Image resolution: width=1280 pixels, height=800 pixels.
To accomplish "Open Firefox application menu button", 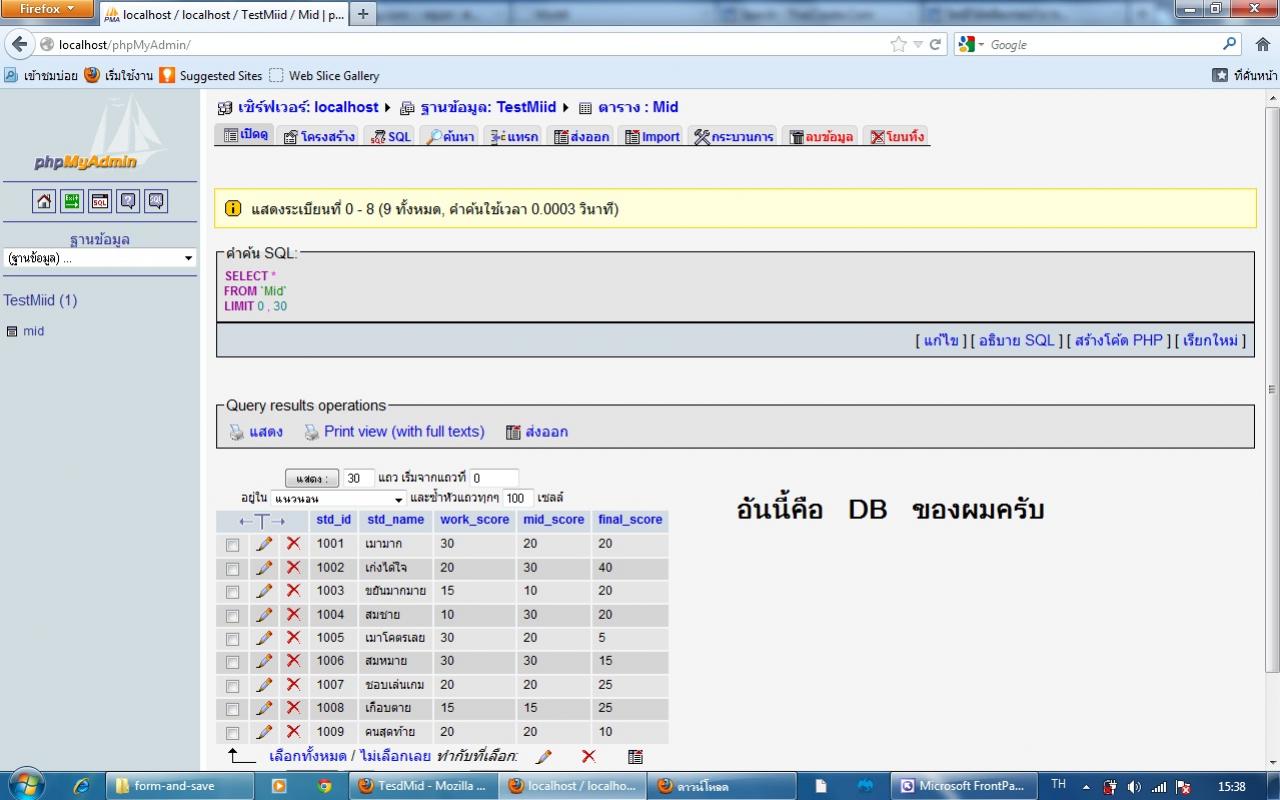I will pyautogui.click(x=48, y=9).
